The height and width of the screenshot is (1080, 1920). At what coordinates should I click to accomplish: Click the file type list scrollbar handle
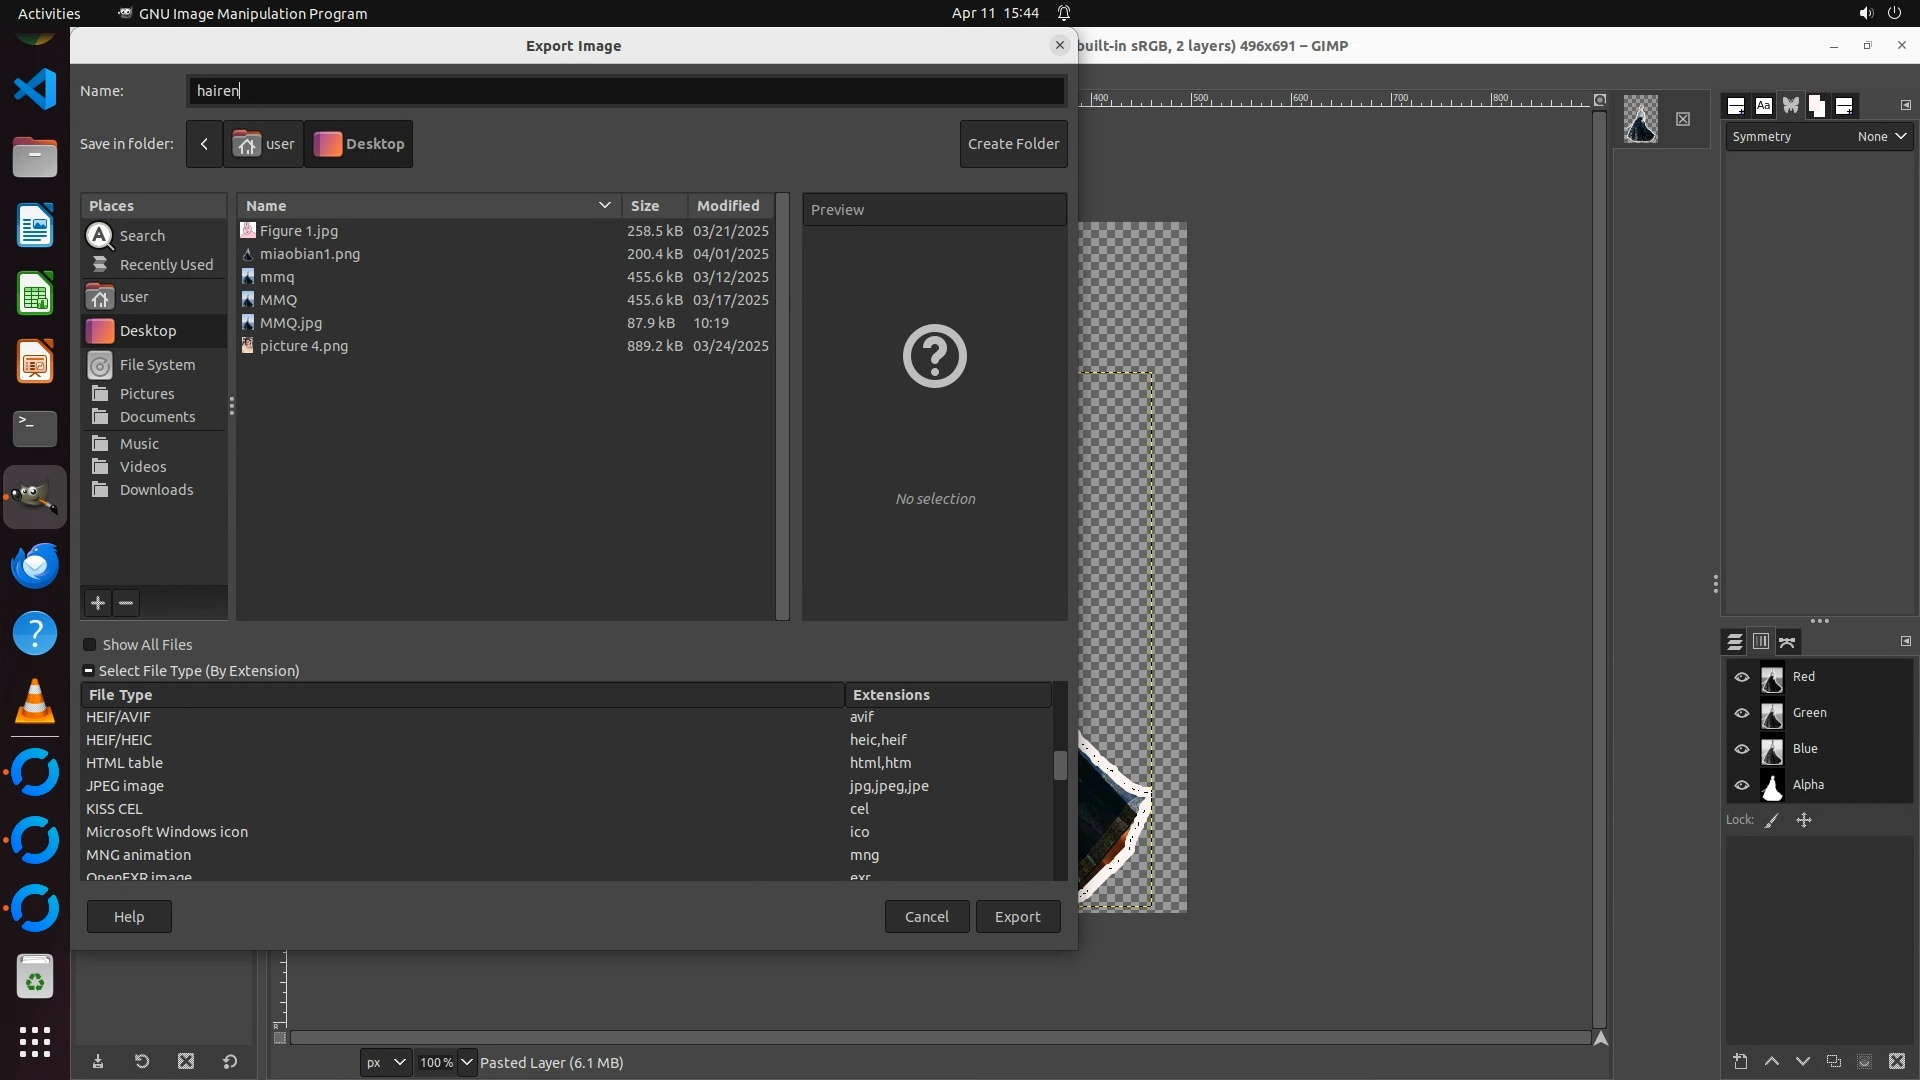[x=1060, y=765]
